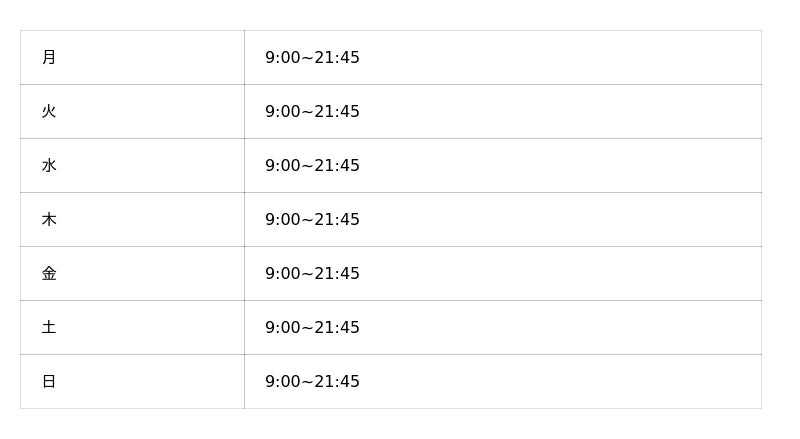This screenshot has height=439, width=800.
Task: Click the 日 (Sunday) day label
Action: click(49, 382)
